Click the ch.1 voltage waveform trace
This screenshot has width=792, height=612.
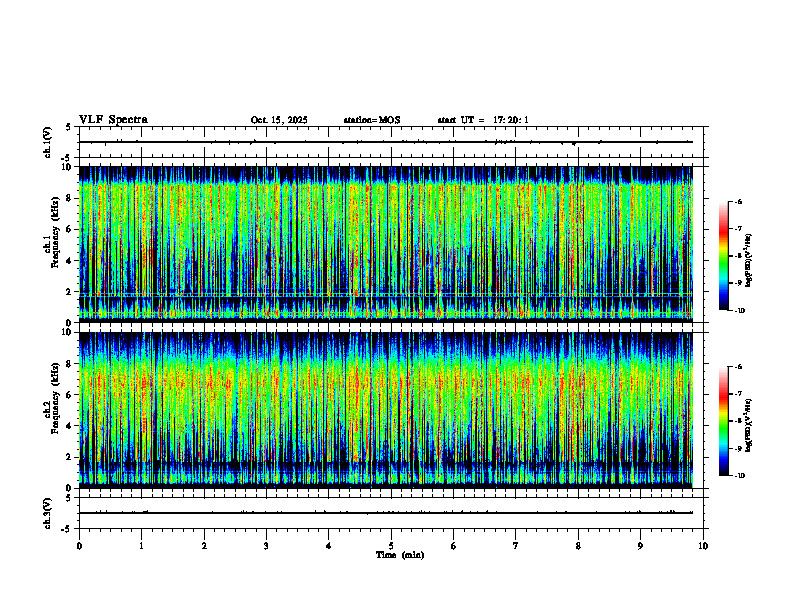click(386, 142)
